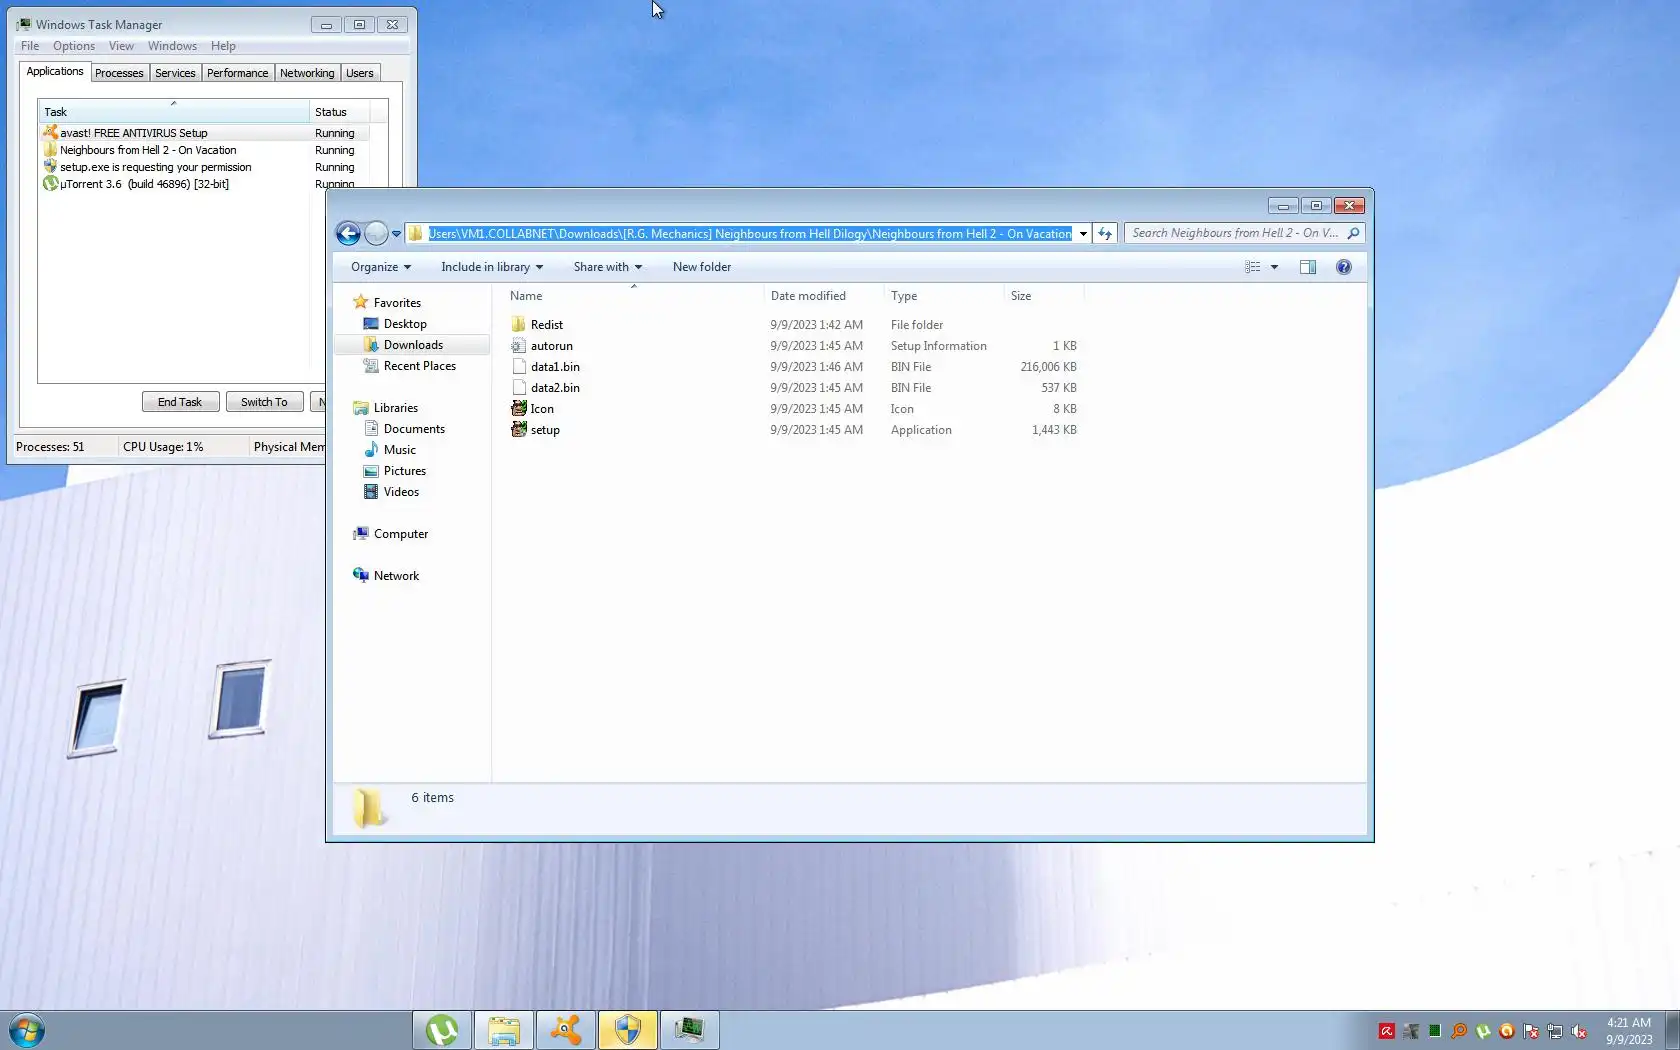Viewport: 1680px width, 1050px height.
Task: Select the Redist folder icon
Action: [518, 325]
